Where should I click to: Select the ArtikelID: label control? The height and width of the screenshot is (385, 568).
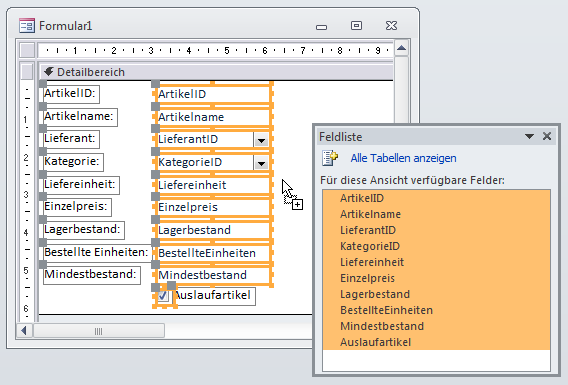pos(71,94)
